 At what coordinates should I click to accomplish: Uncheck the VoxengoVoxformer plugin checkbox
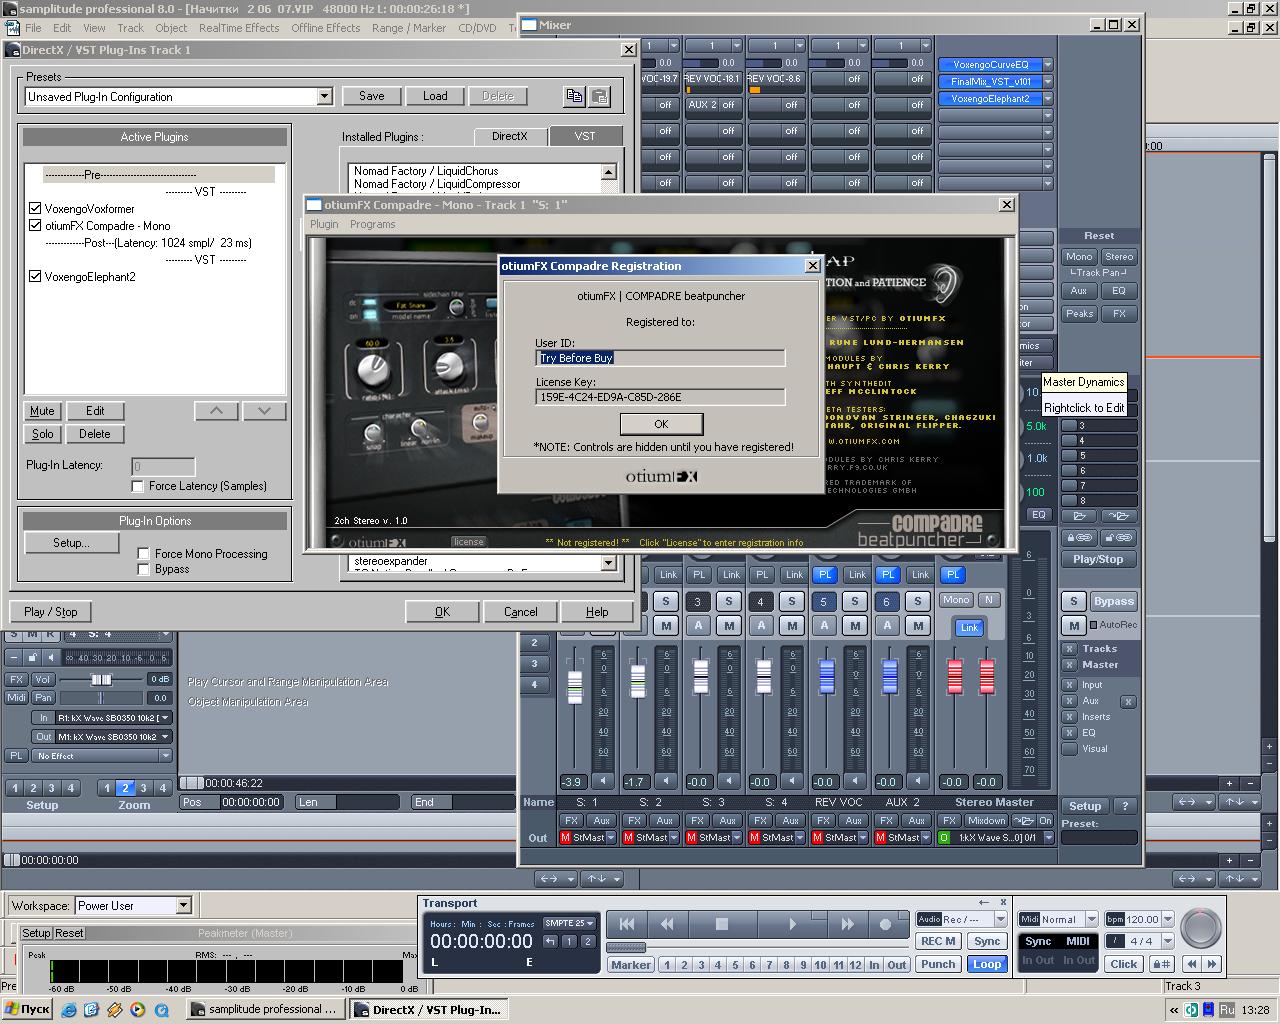pyautogui.click(x=35, y=209)
